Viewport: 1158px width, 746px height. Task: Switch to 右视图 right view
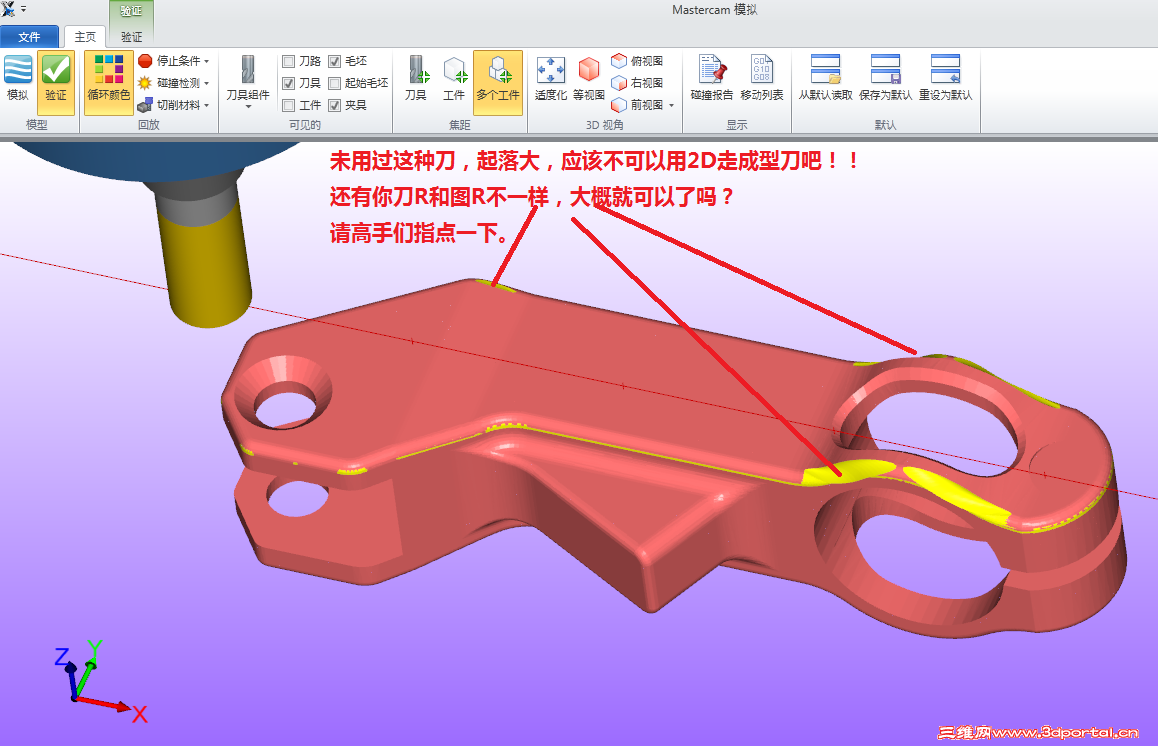[x=637, y=83]
